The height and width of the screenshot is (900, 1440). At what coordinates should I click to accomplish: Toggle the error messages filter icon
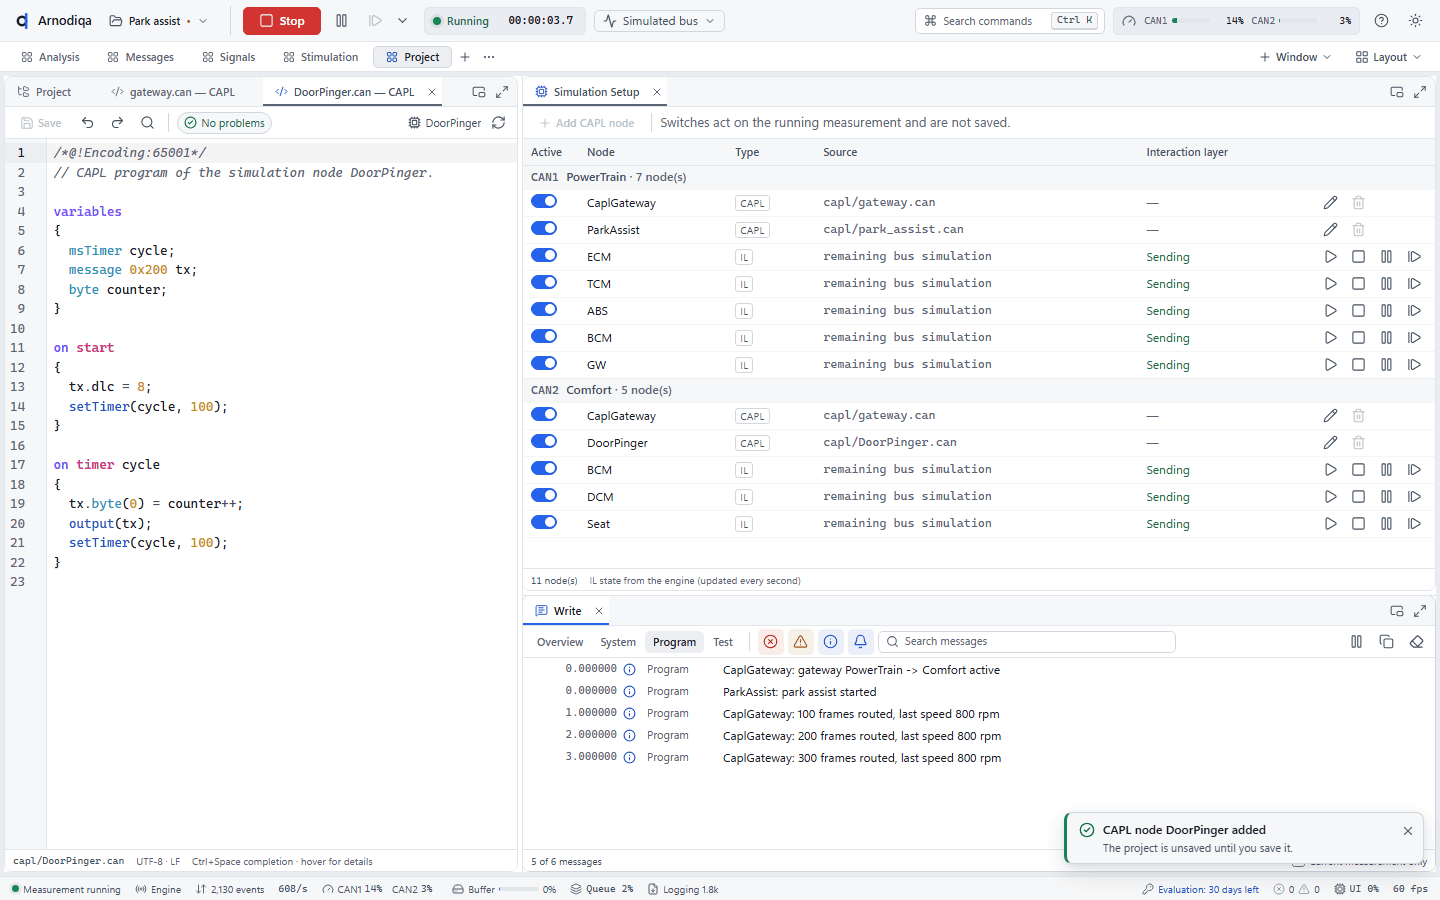click(770, 642)
